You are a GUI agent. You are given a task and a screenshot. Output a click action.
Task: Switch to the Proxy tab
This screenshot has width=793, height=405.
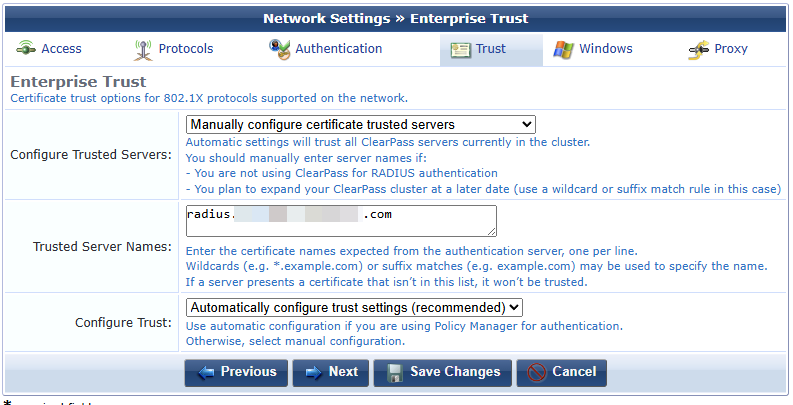[731, 49]
